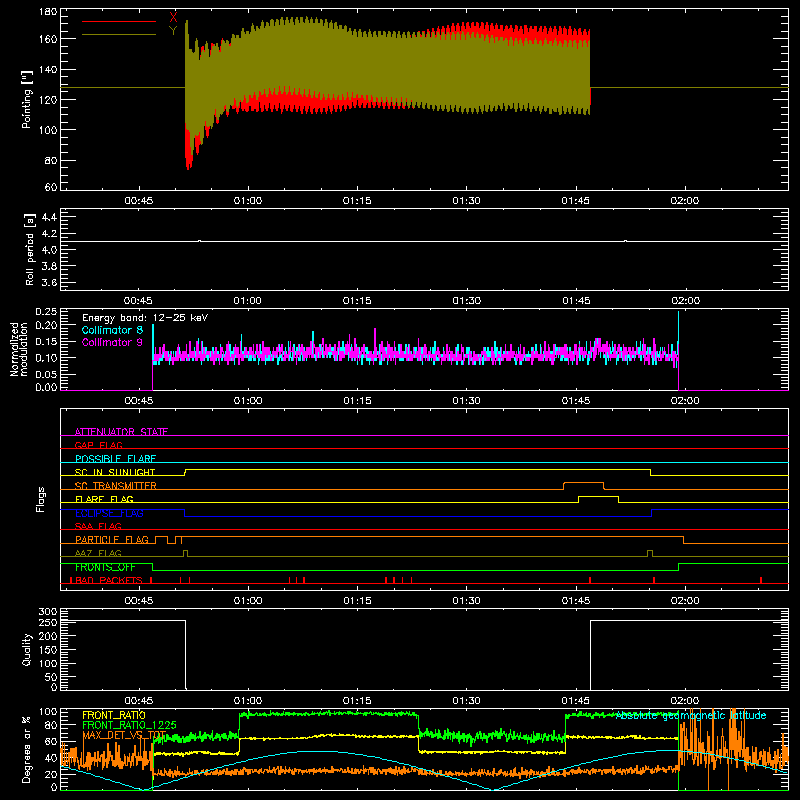Click the '180' tick label on Pointing axis

(47, 11)
